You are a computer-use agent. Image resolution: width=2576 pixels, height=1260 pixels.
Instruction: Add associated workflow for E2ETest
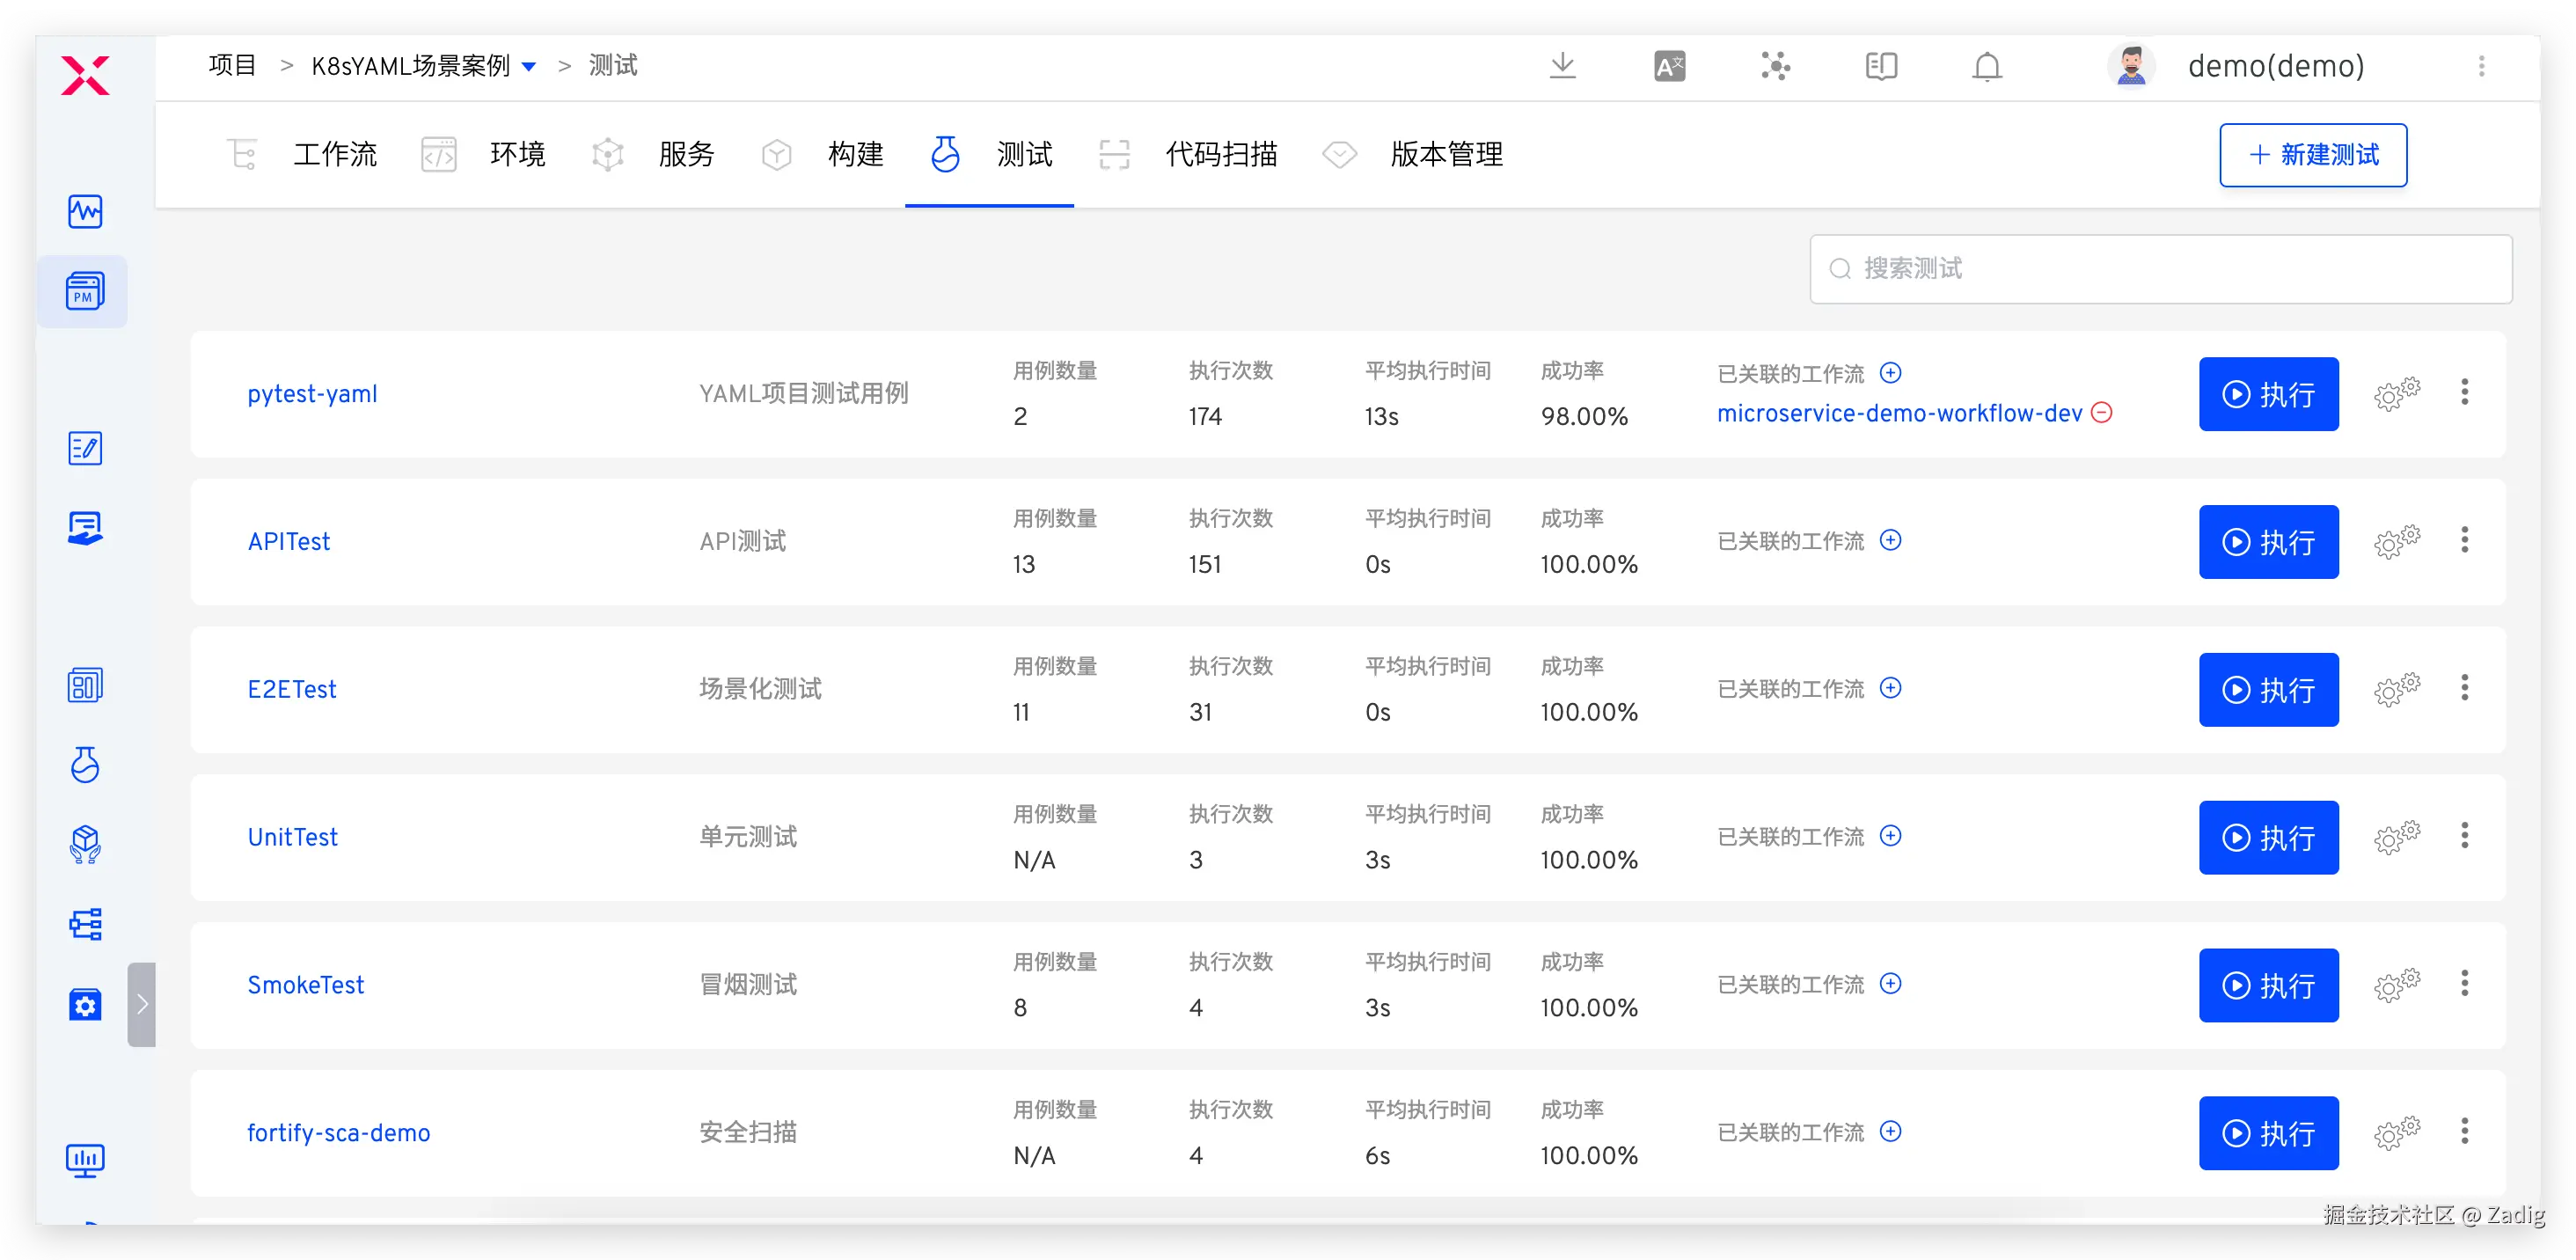click(x=1890, y=688)
